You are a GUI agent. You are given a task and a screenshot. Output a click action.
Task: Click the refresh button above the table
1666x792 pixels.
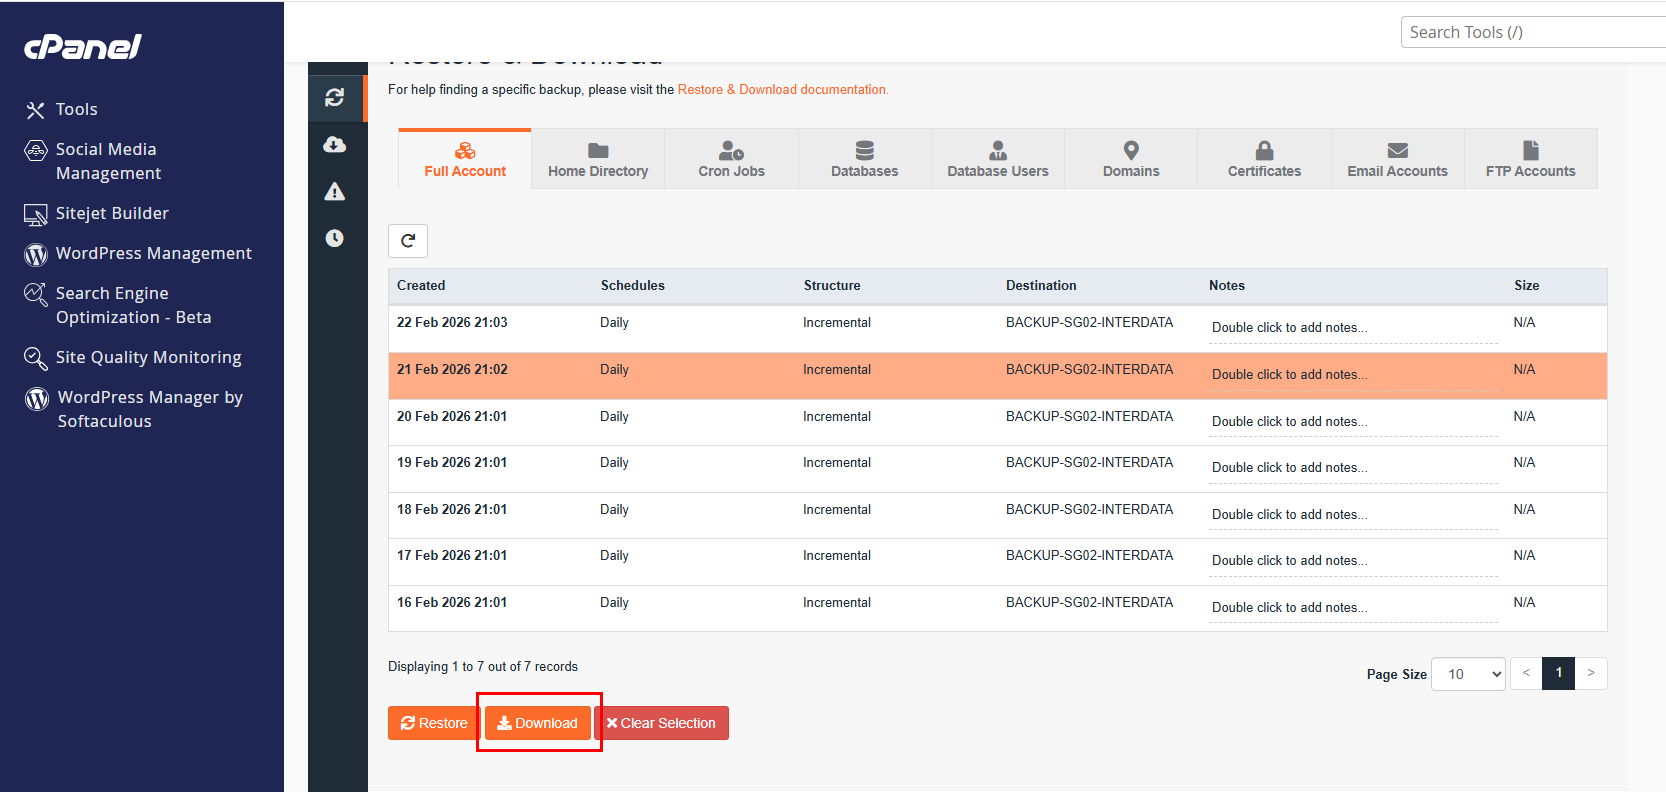408,241
